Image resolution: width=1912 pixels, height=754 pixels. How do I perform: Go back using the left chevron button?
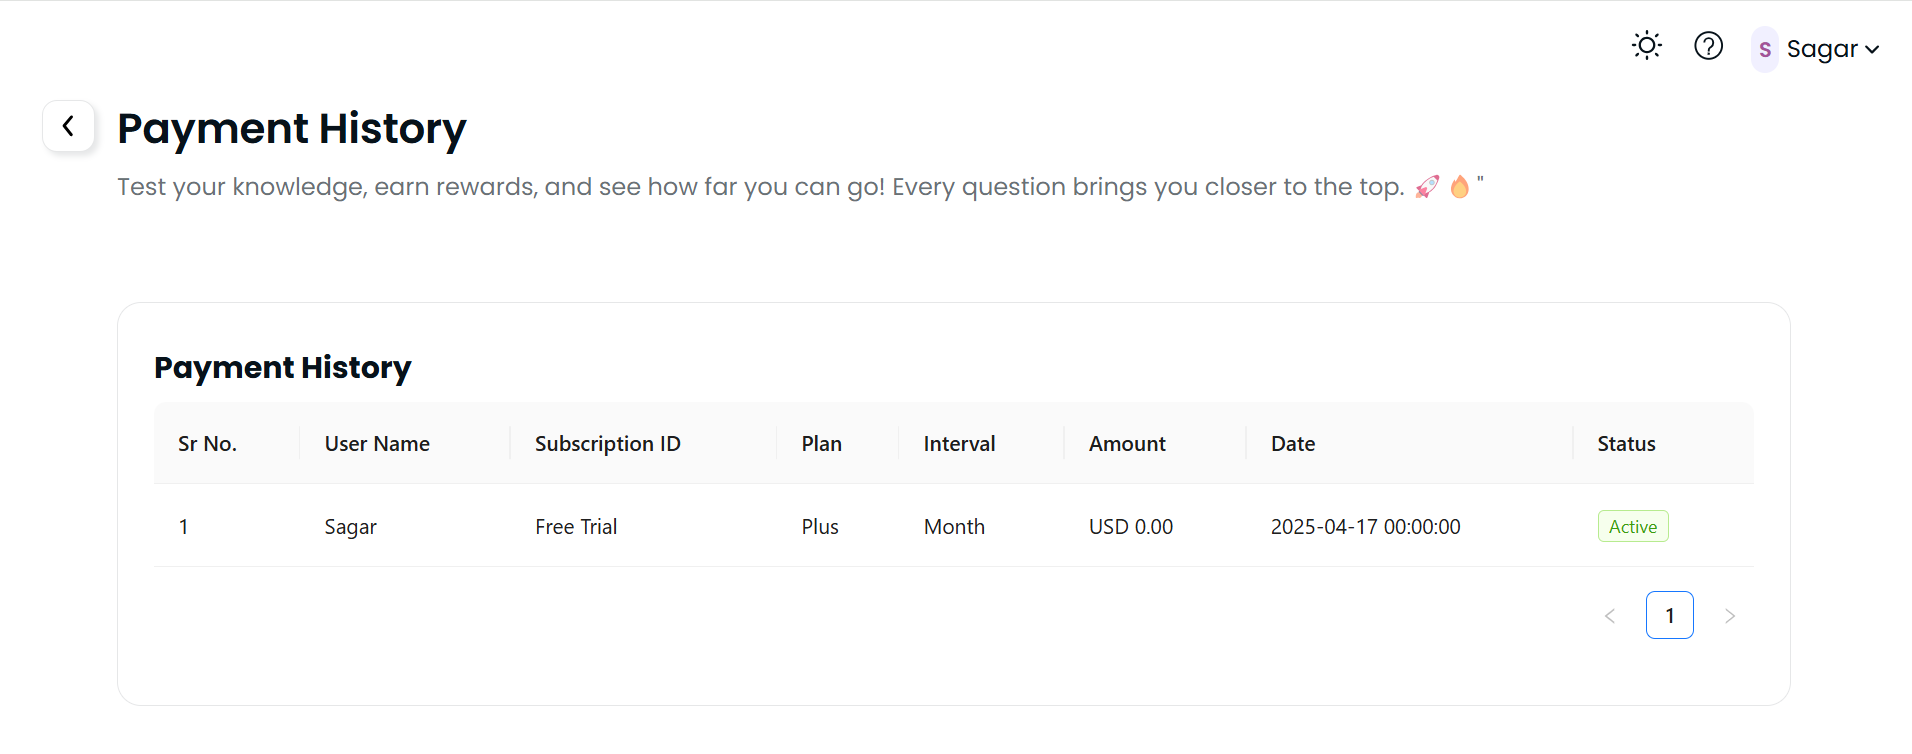pos(68,126)
